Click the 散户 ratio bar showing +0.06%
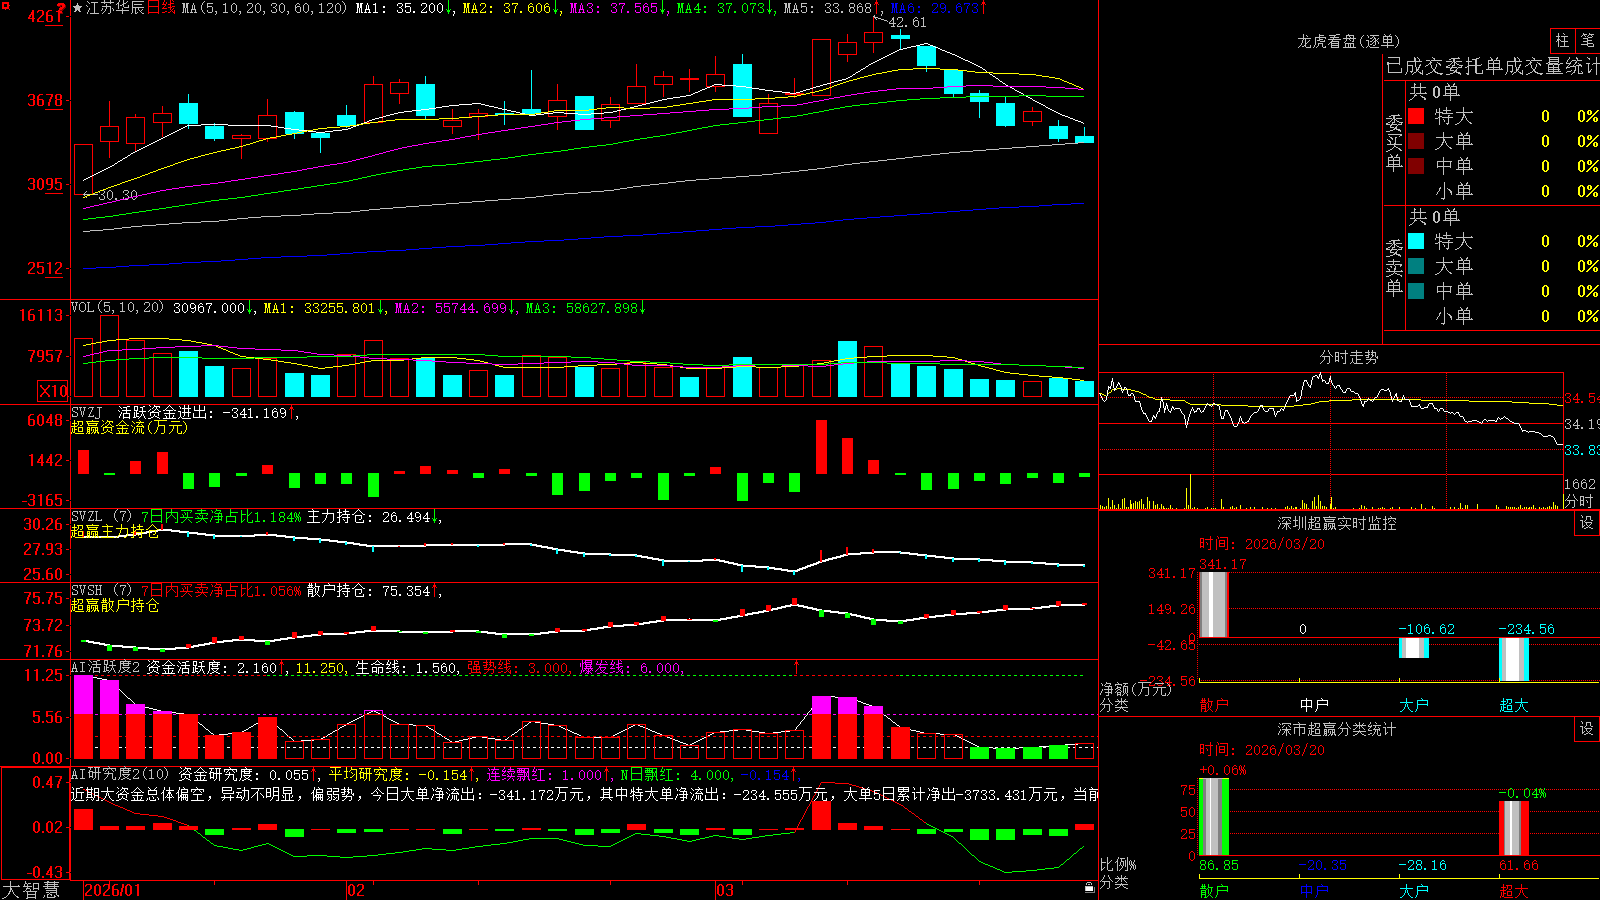The image size is (1600, 900). (x=1213, y=817)
